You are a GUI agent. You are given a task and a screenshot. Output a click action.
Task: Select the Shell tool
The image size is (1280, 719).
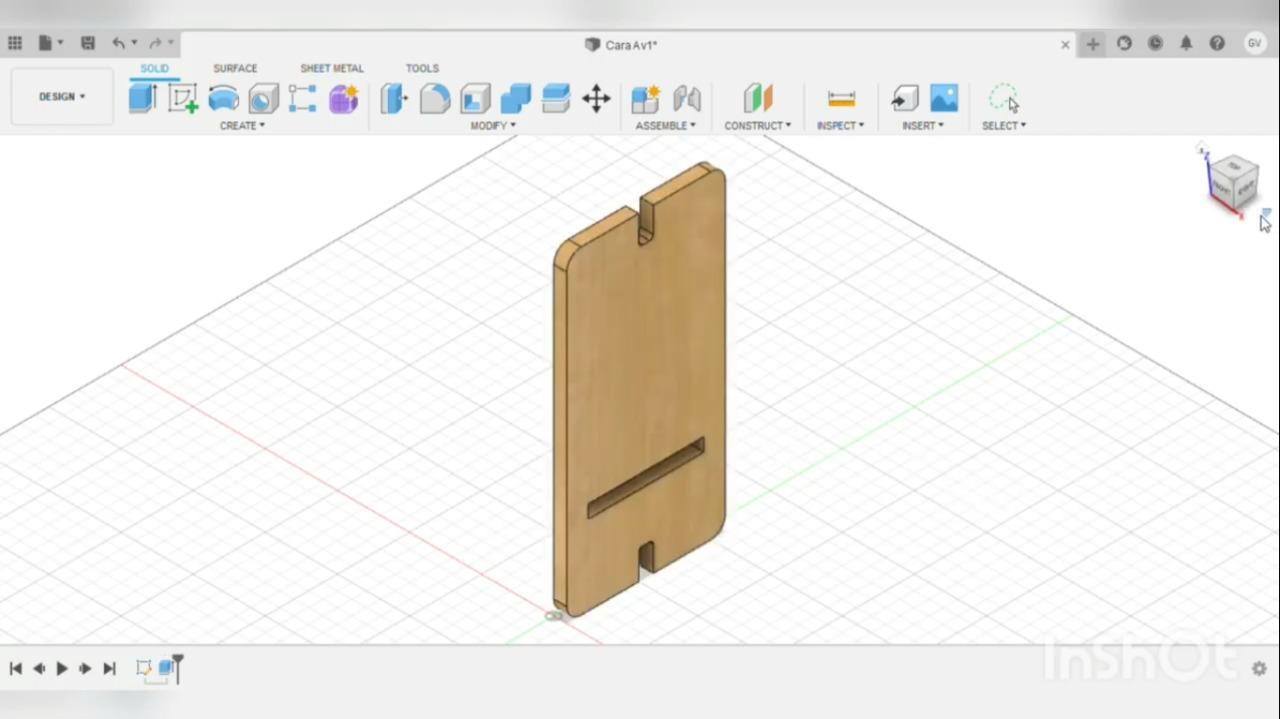(x=475, y=98)
